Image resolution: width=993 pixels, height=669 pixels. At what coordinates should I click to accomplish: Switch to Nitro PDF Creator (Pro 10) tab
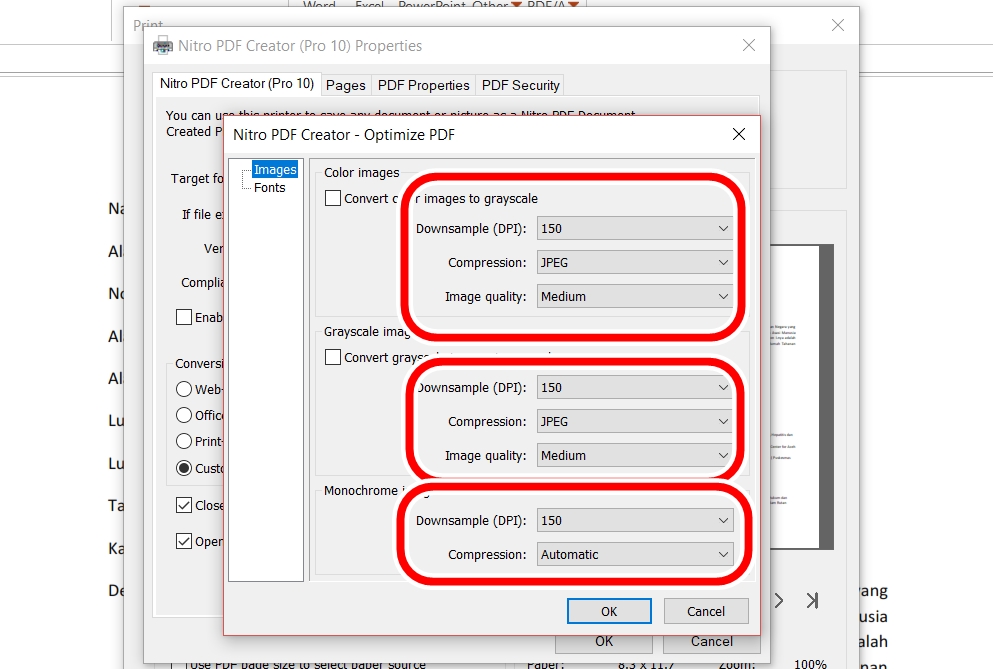[x=237, y=84]
